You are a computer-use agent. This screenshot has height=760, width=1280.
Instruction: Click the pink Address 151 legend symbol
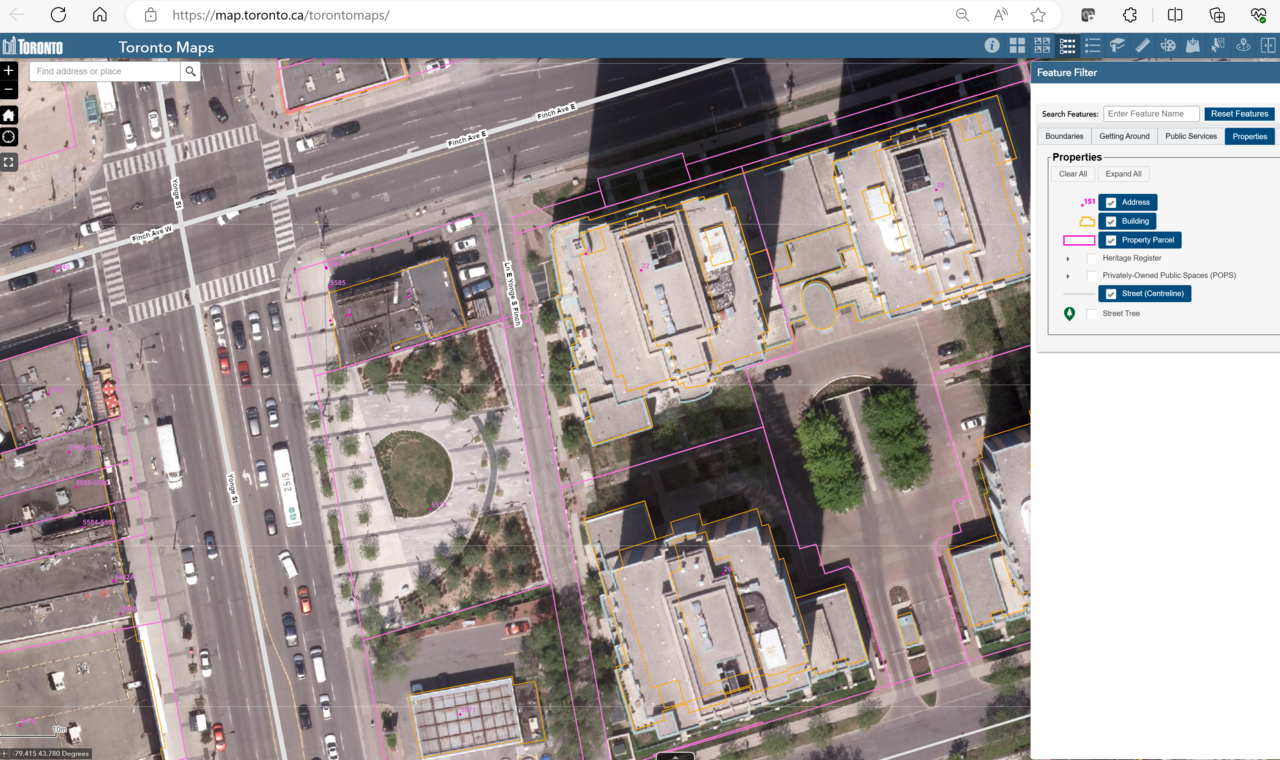tap(1089, 202)
